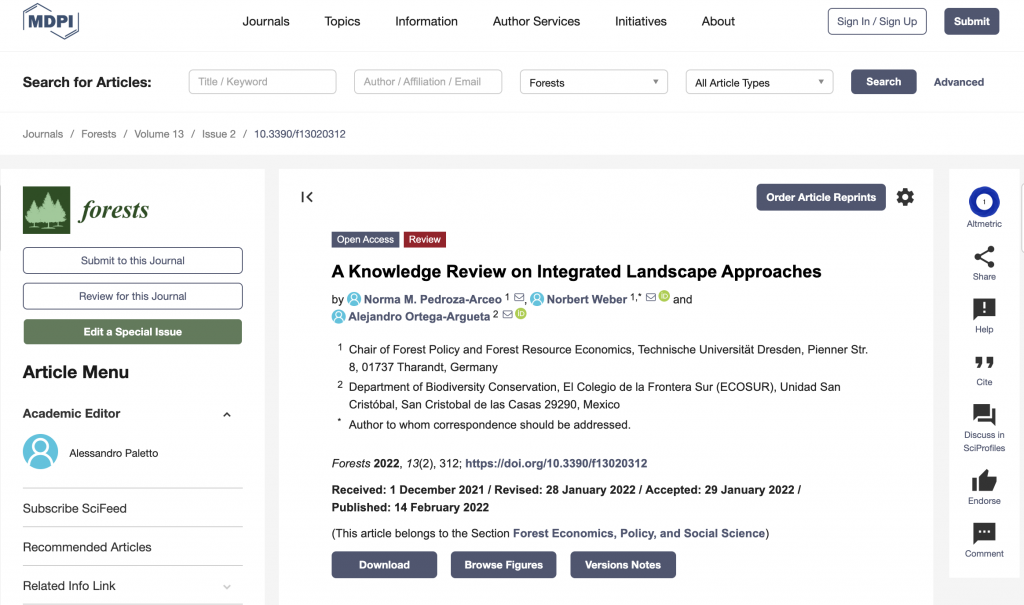
Task: Click the Share icon in sidebar
Action: 984,257
